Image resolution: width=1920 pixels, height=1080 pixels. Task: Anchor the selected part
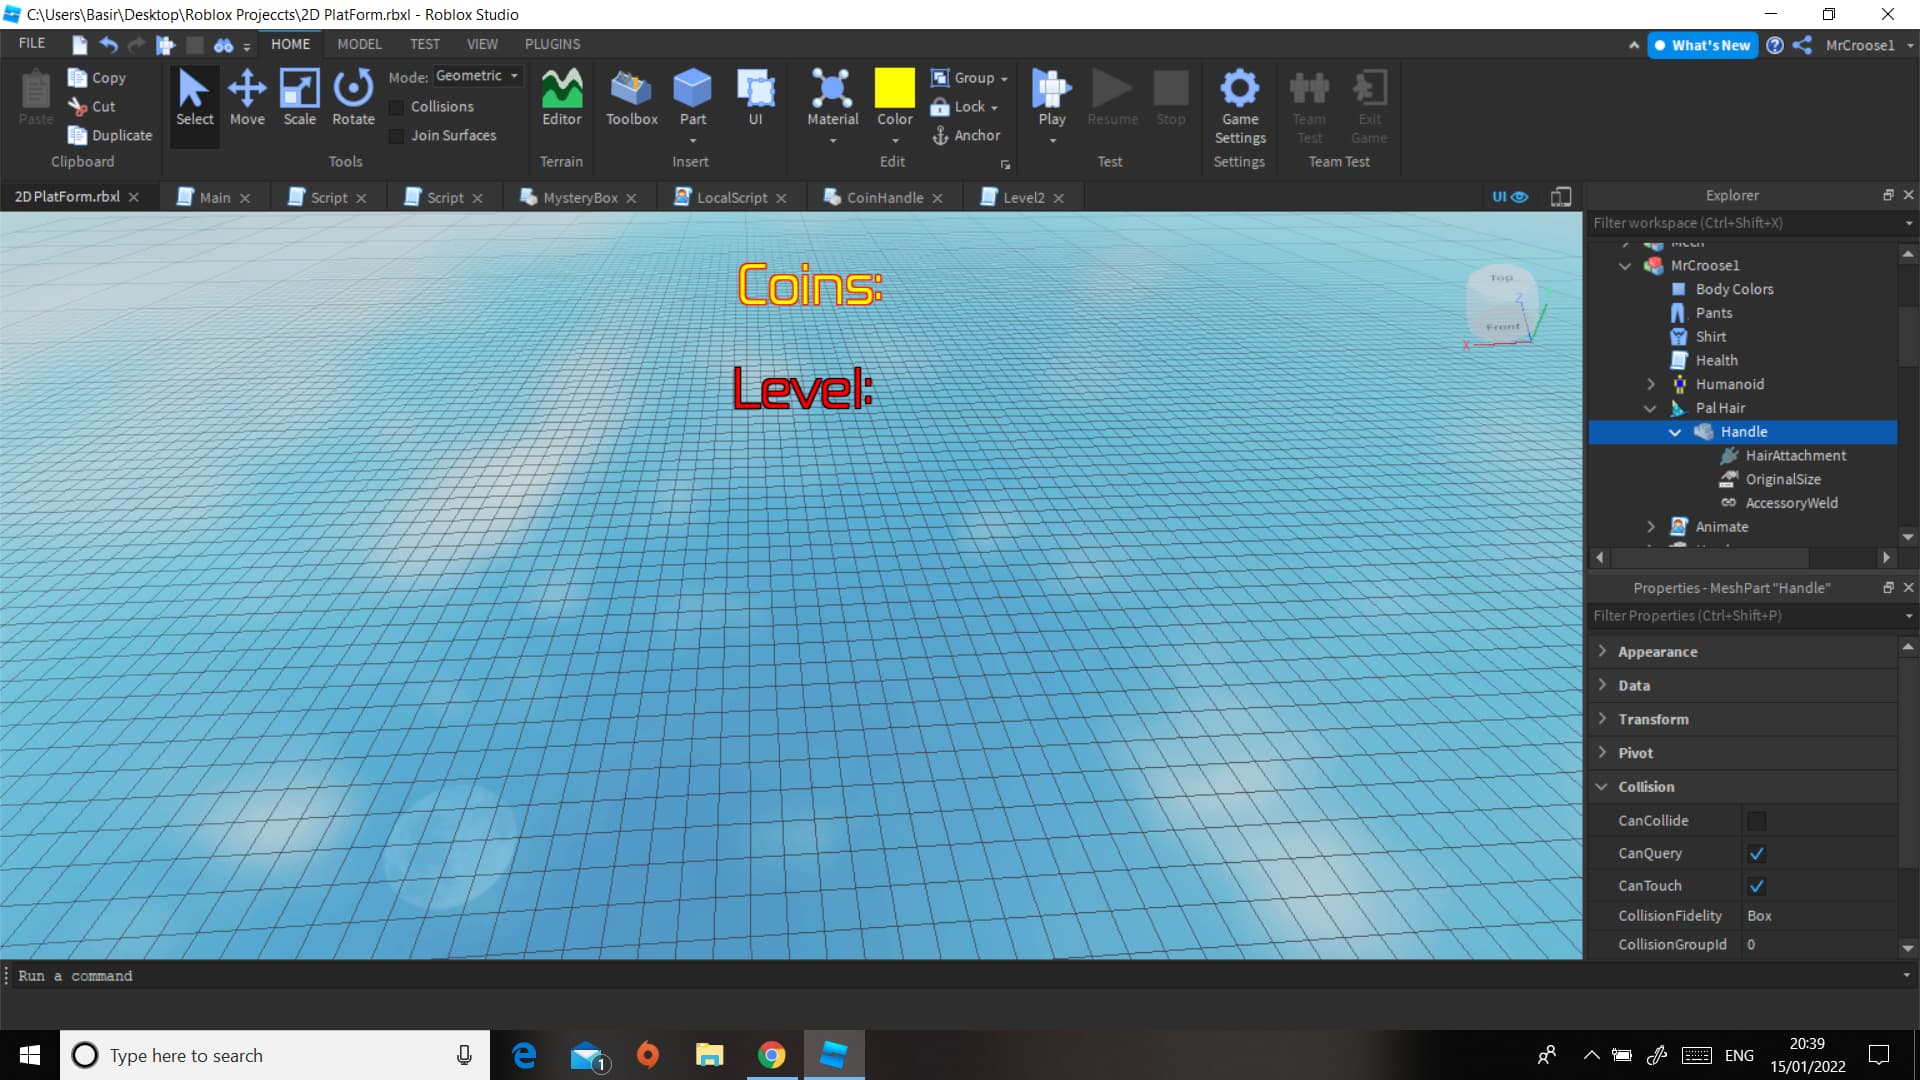965,135
